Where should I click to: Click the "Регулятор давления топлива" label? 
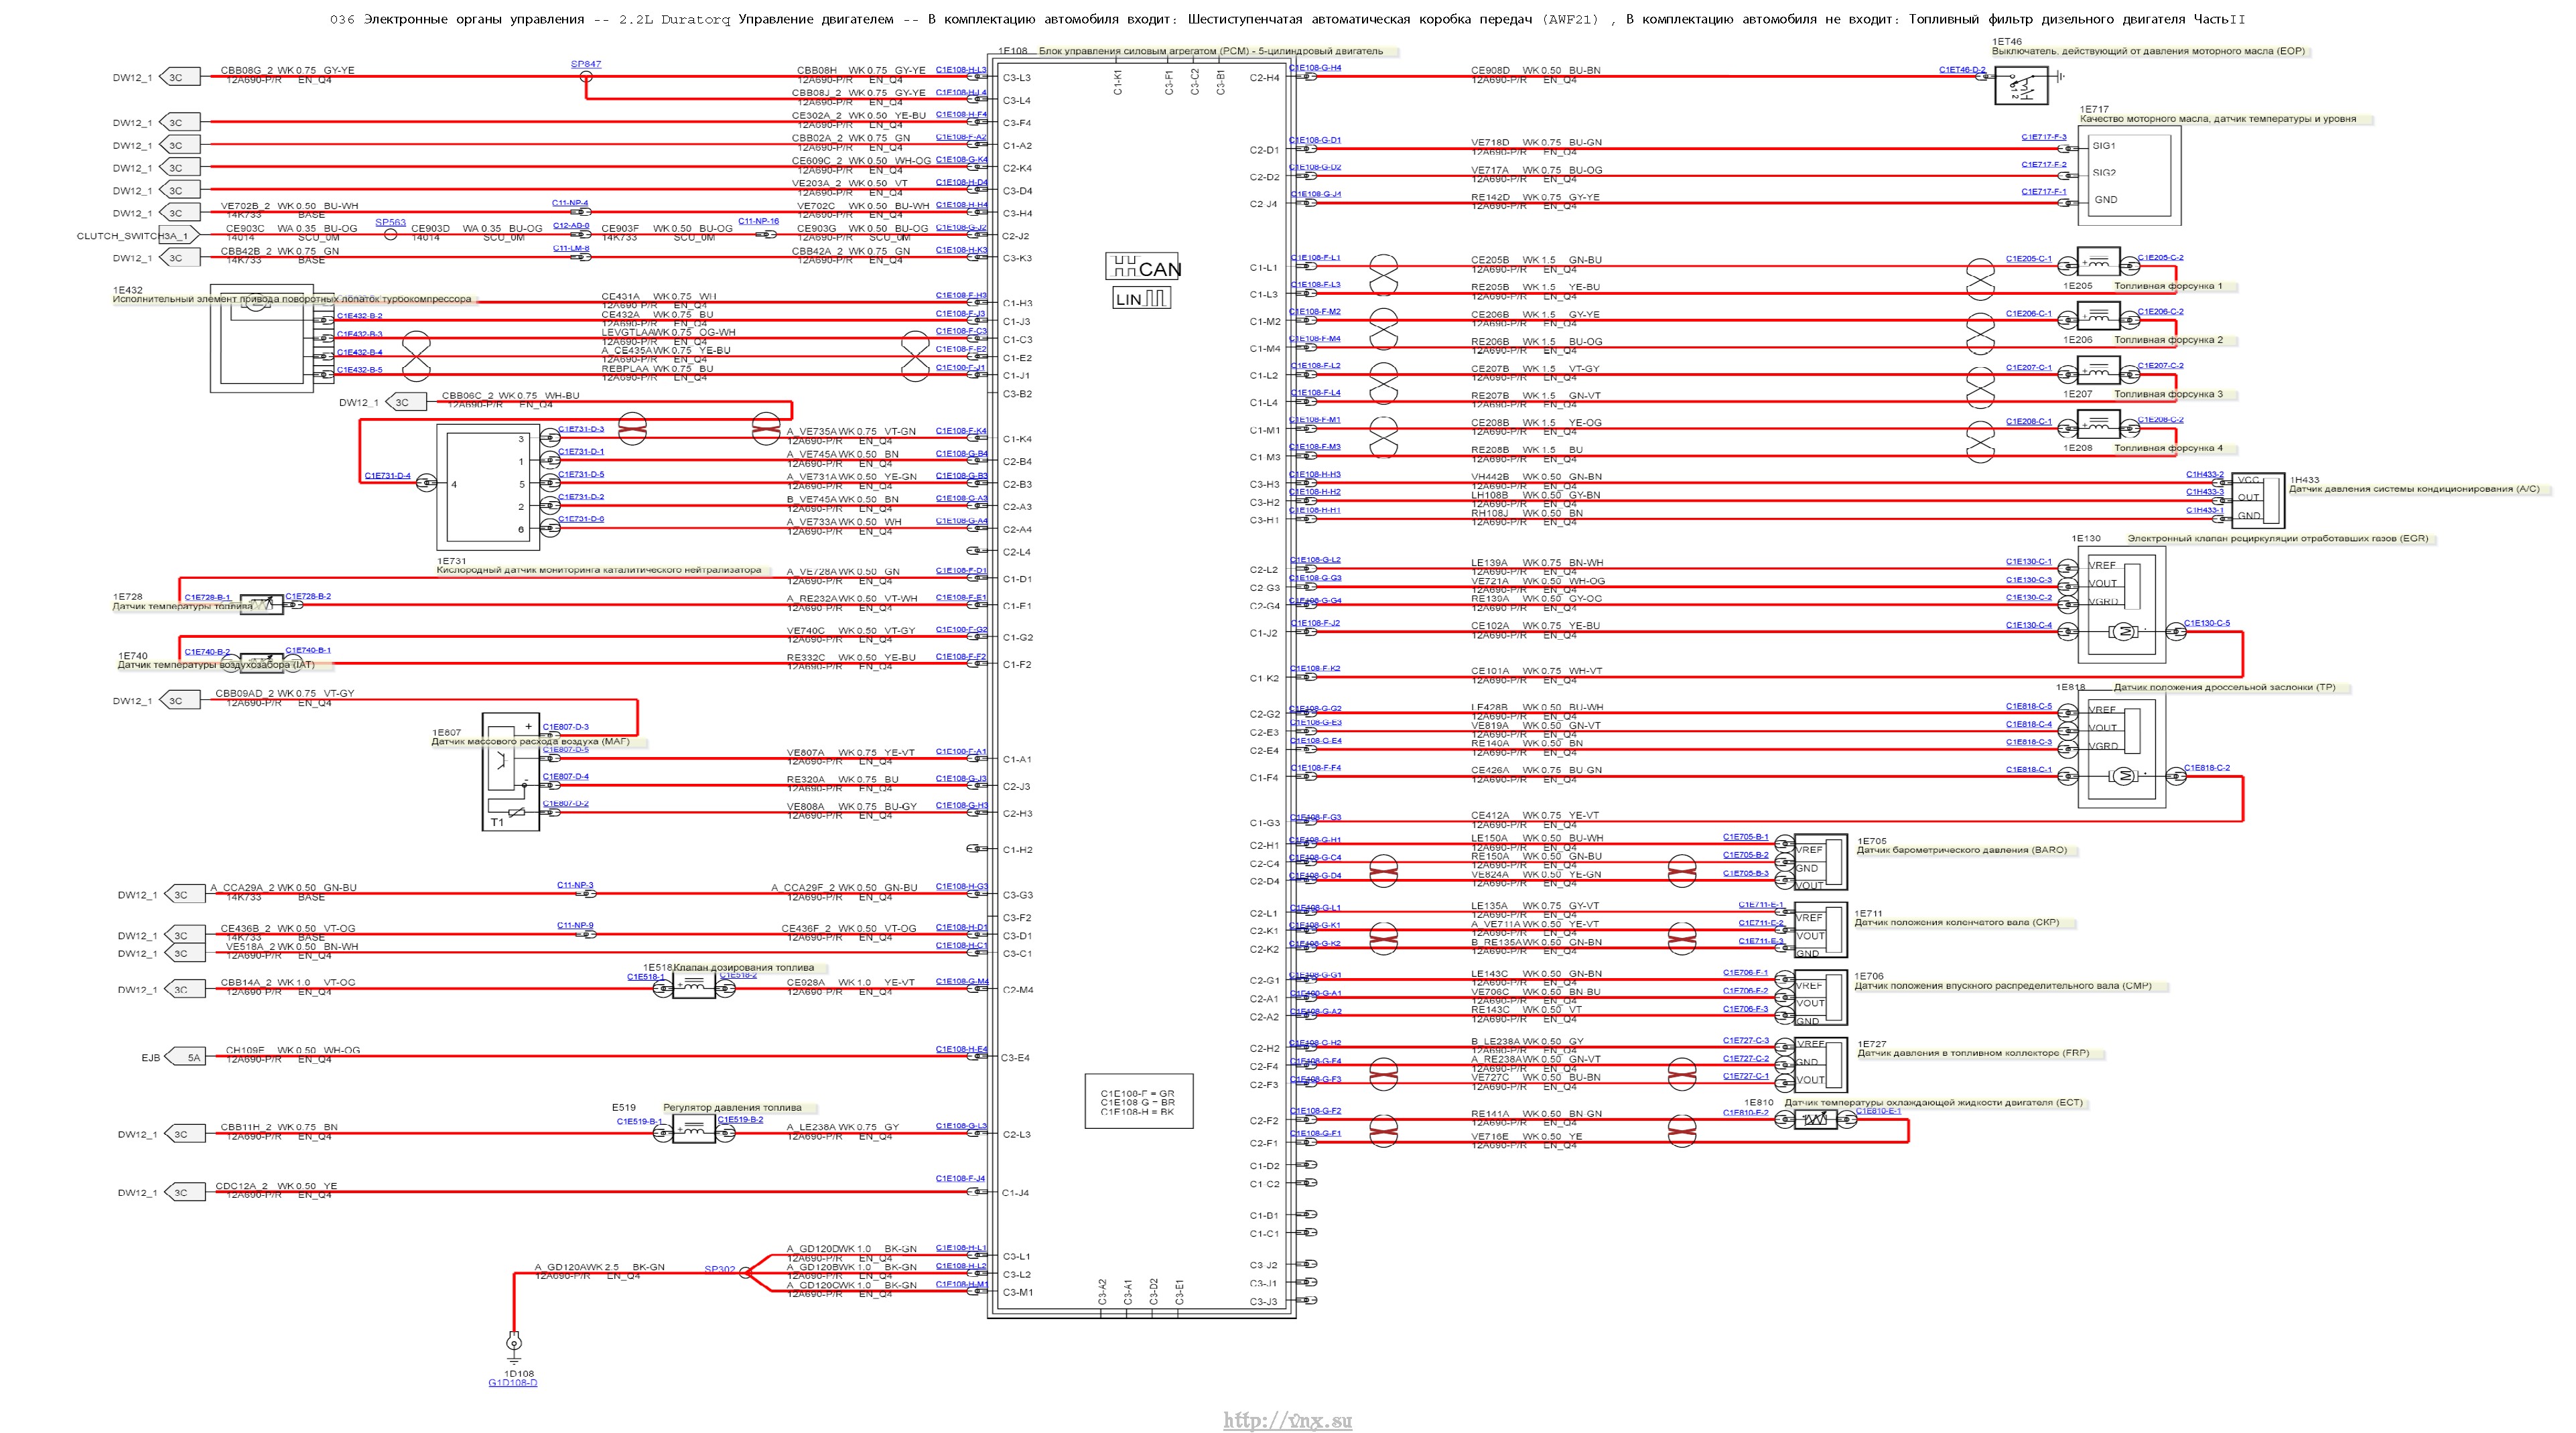click(732, 1107)
